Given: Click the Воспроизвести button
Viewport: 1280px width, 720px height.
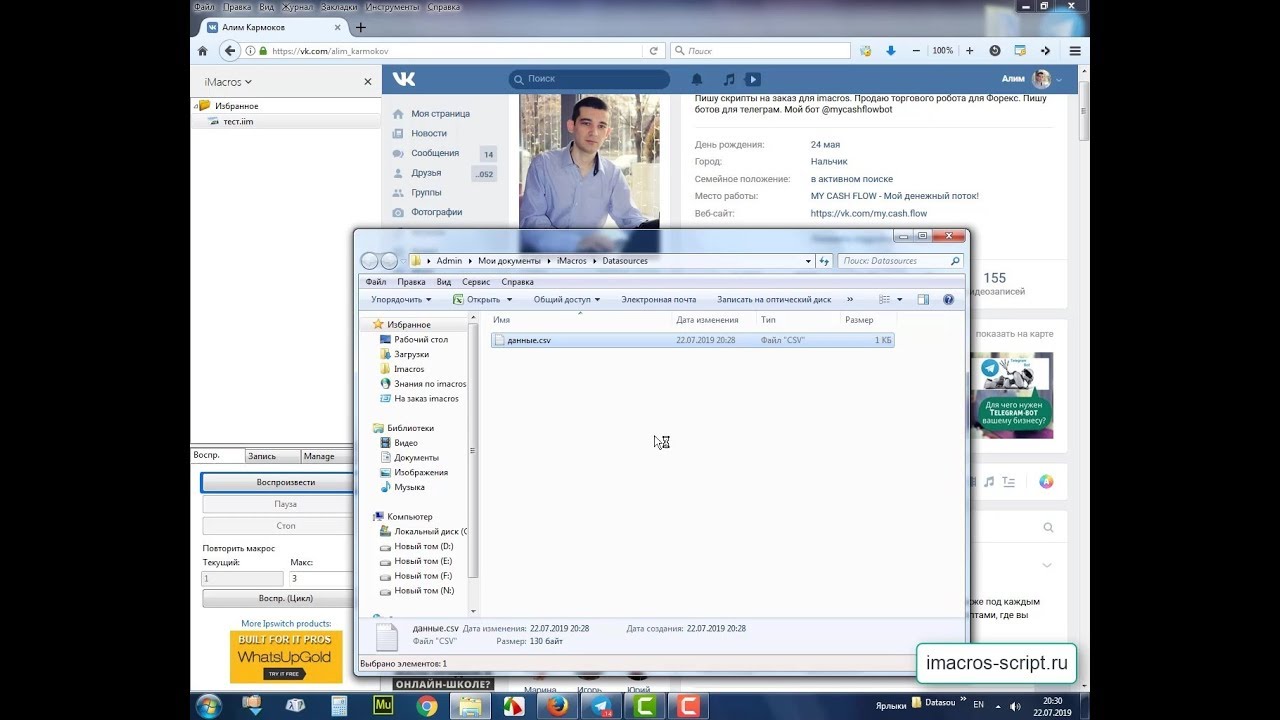Looking at the screenshot, I should [278, 482].
